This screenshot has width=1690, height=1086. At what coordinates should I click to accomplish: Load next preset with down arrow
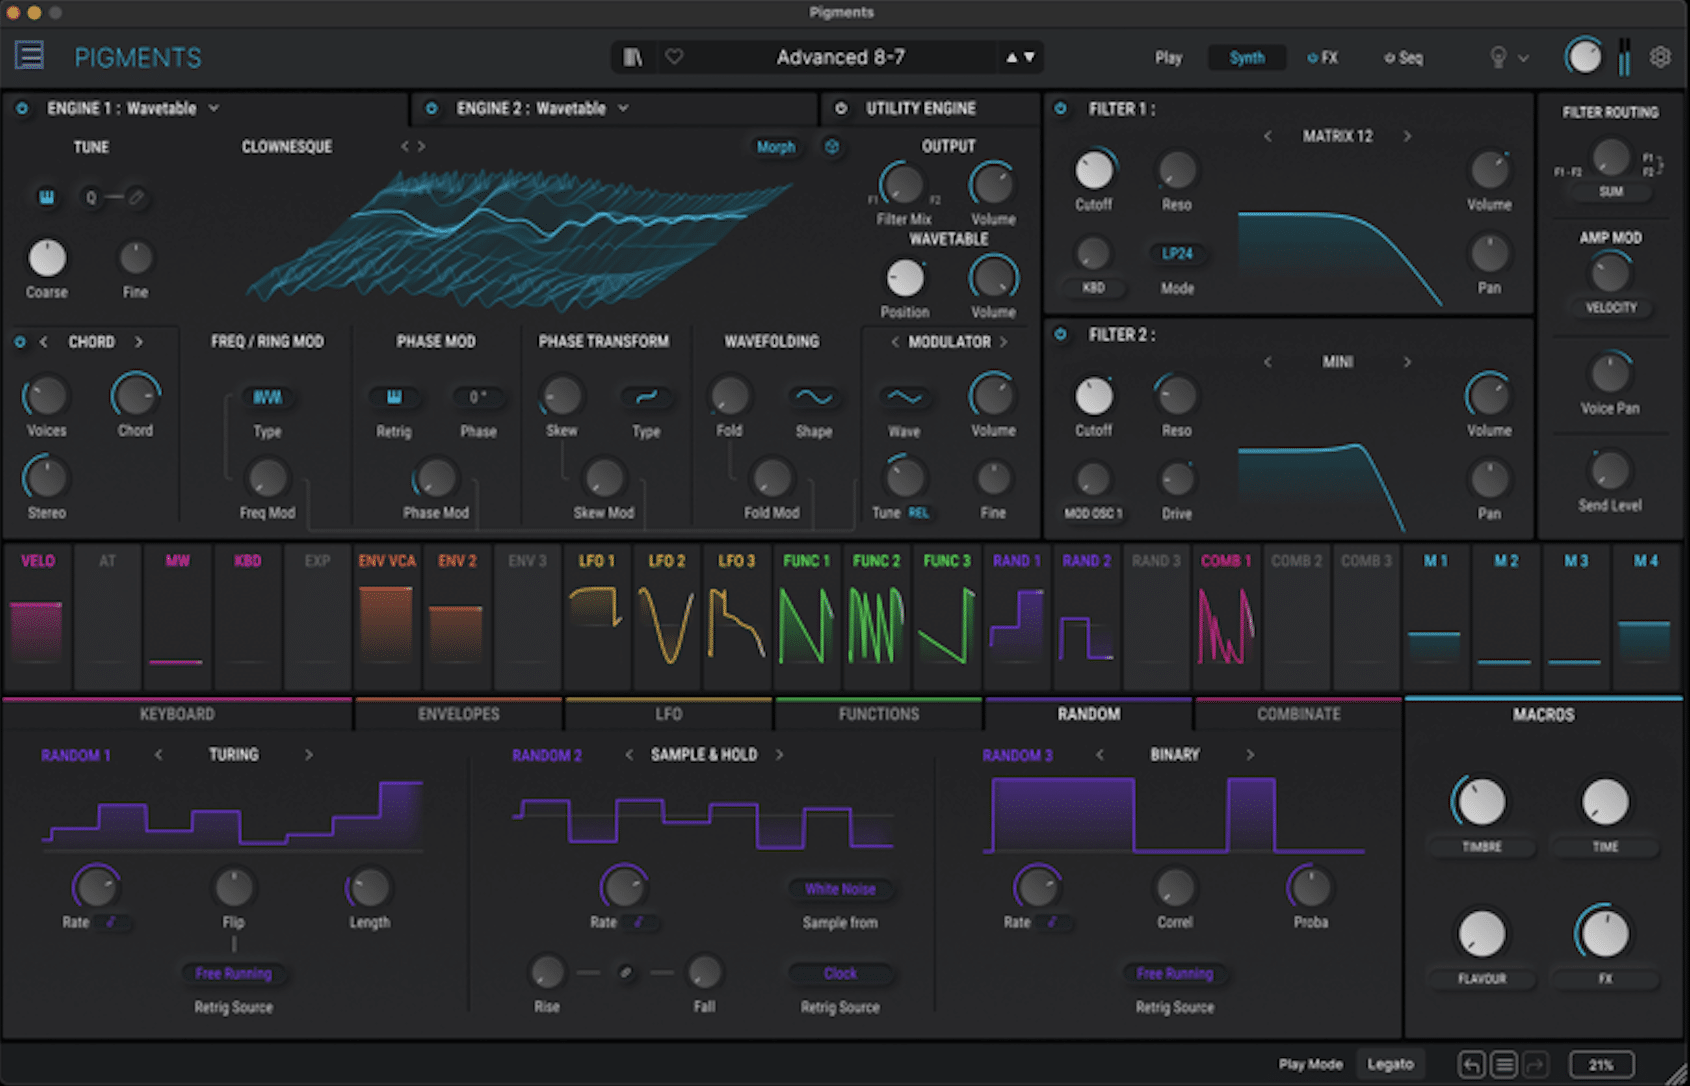click(1030, 58)
